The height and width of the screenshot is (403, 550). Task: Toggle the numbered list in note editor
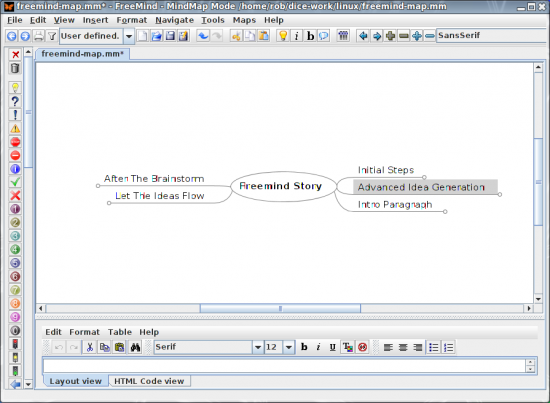pyautogui.click(x=448, y=347)
